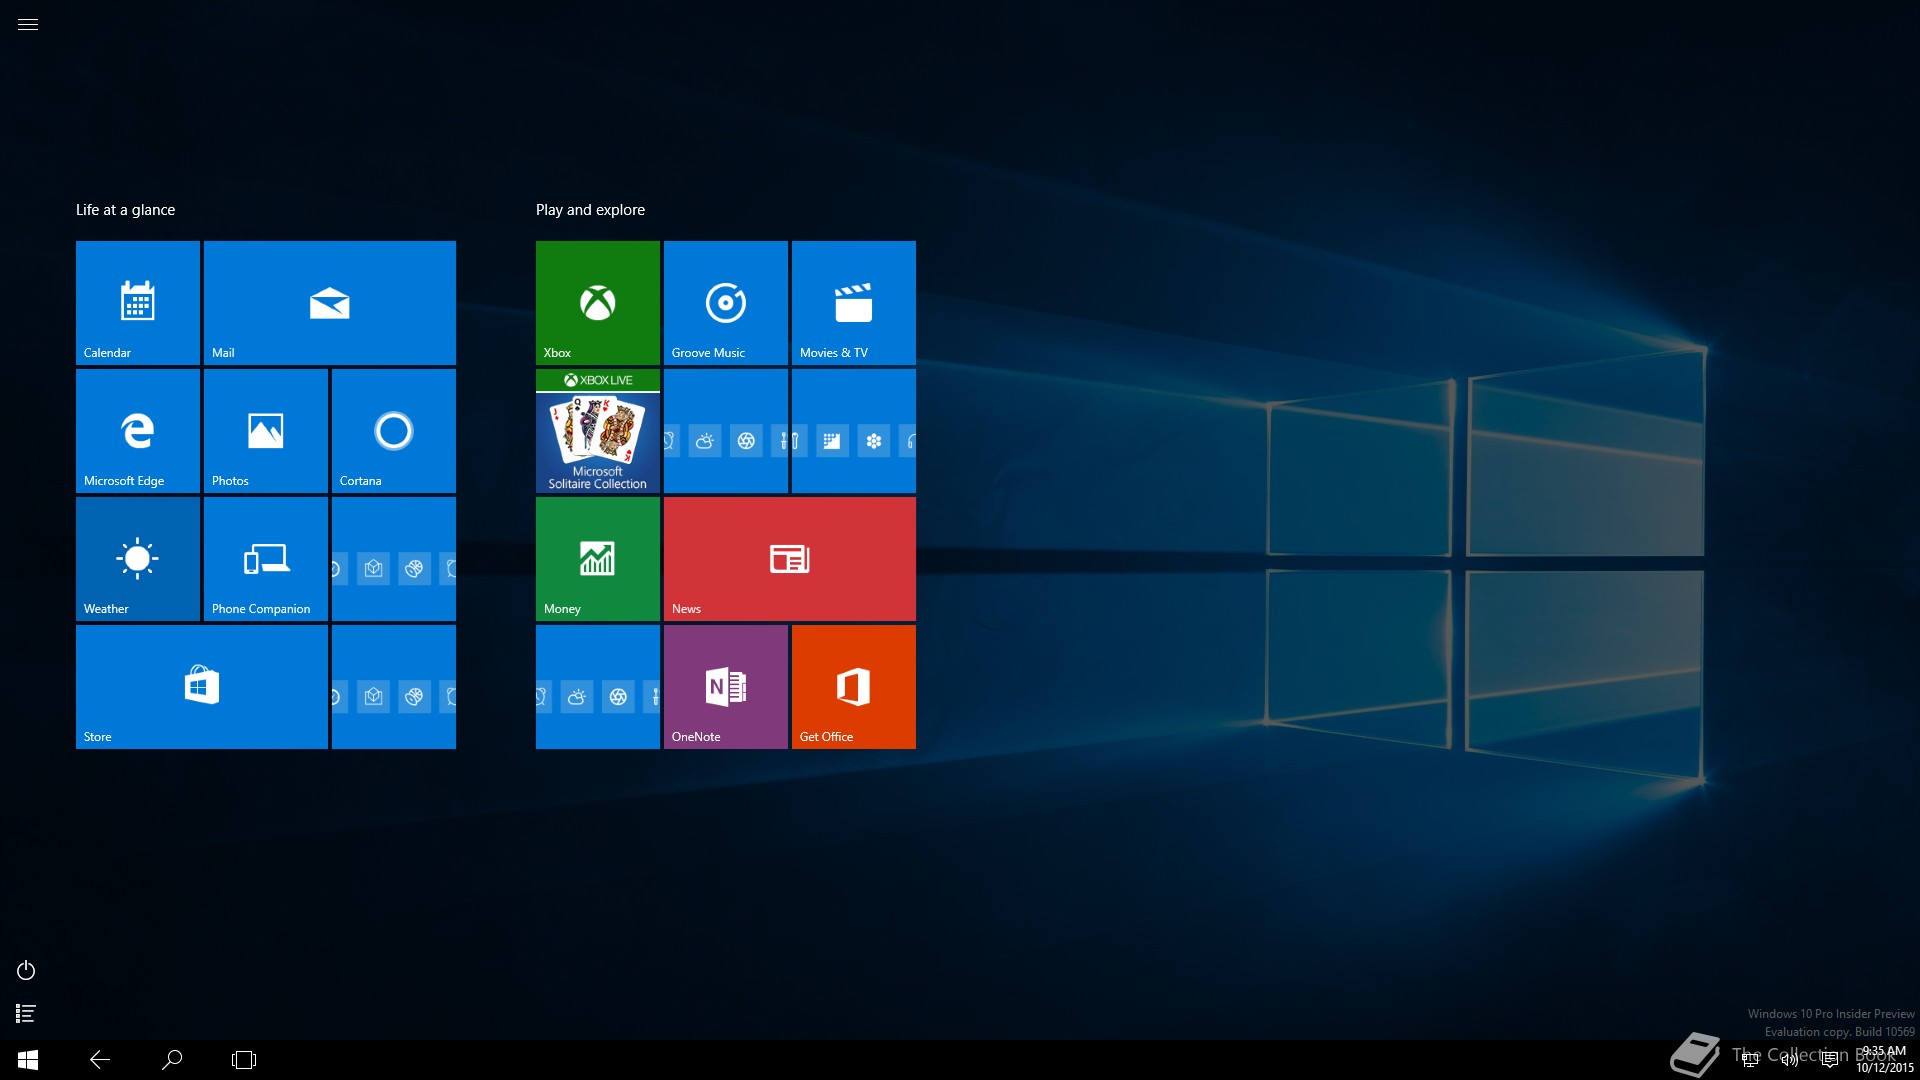
Task: Open the Calendar tile
Action: (138, 303)
